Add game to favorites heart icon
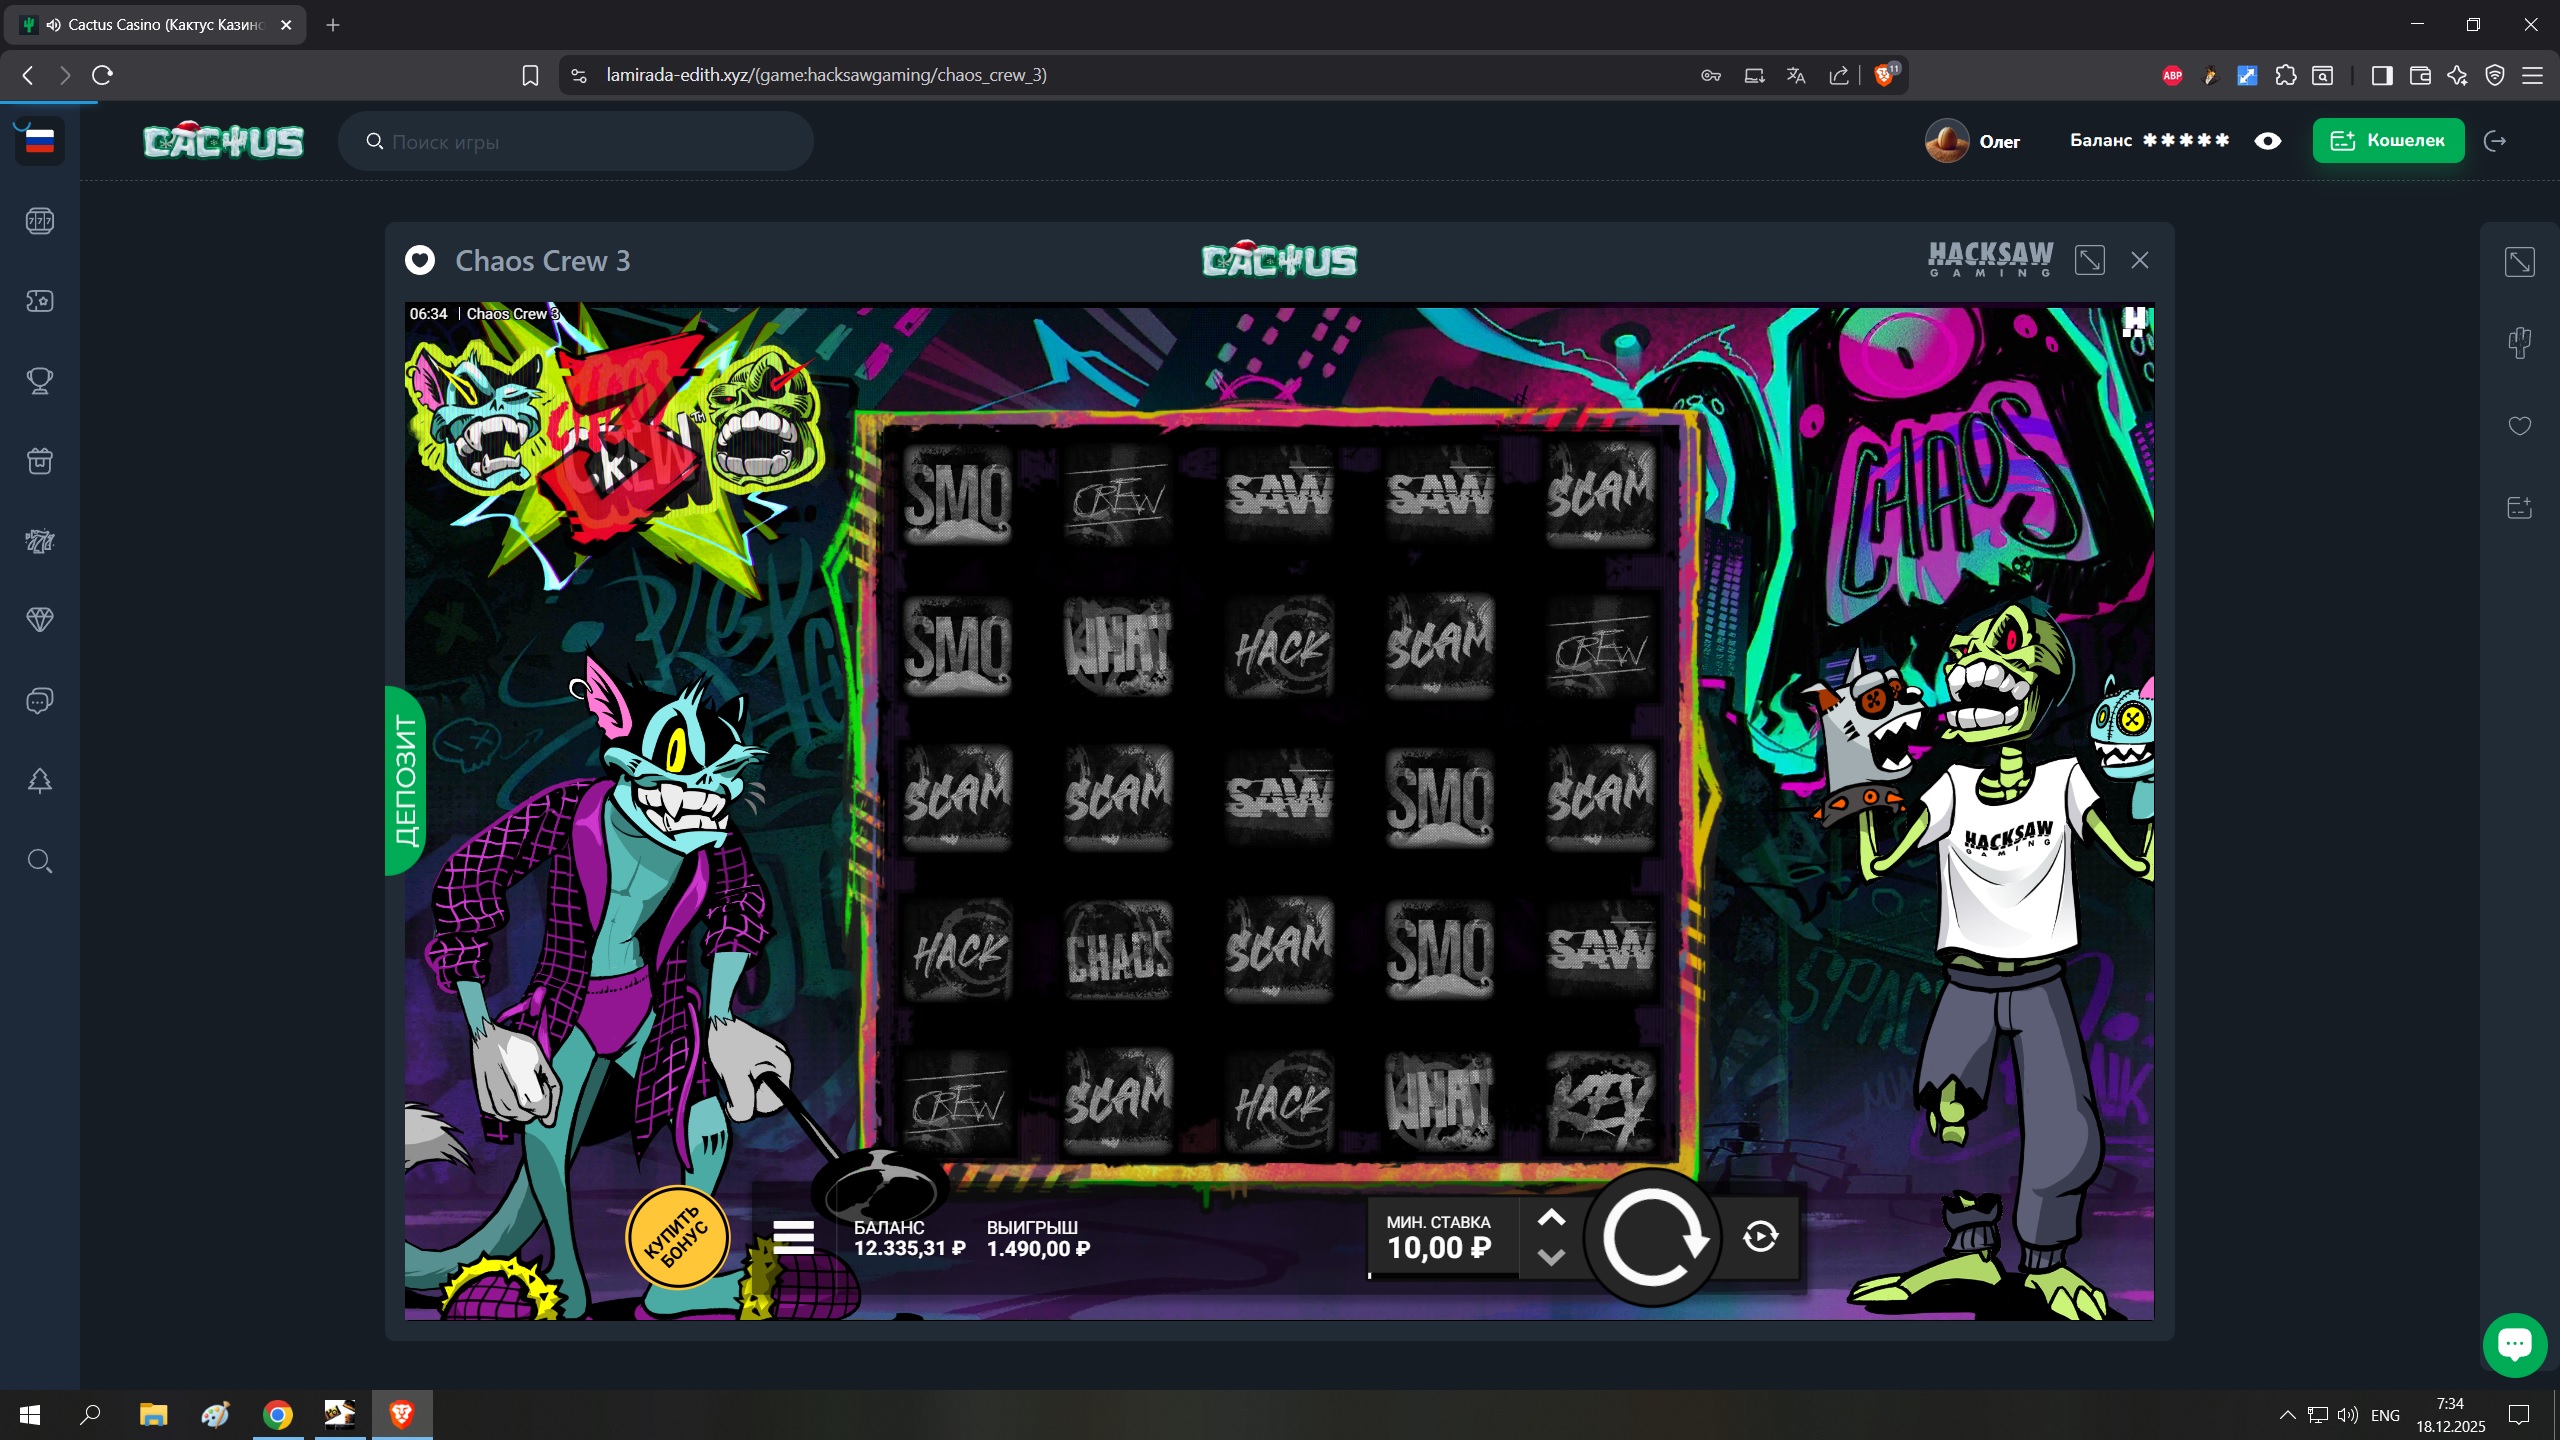This screenshot has height=1440, width=2560. [x=2519, y=426]
